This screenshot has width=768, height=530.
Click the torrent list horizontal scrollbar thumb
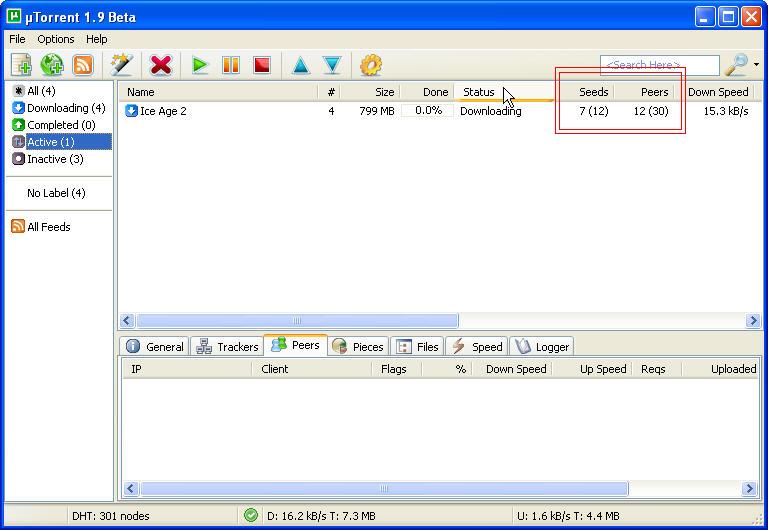[x=297, y=321]
